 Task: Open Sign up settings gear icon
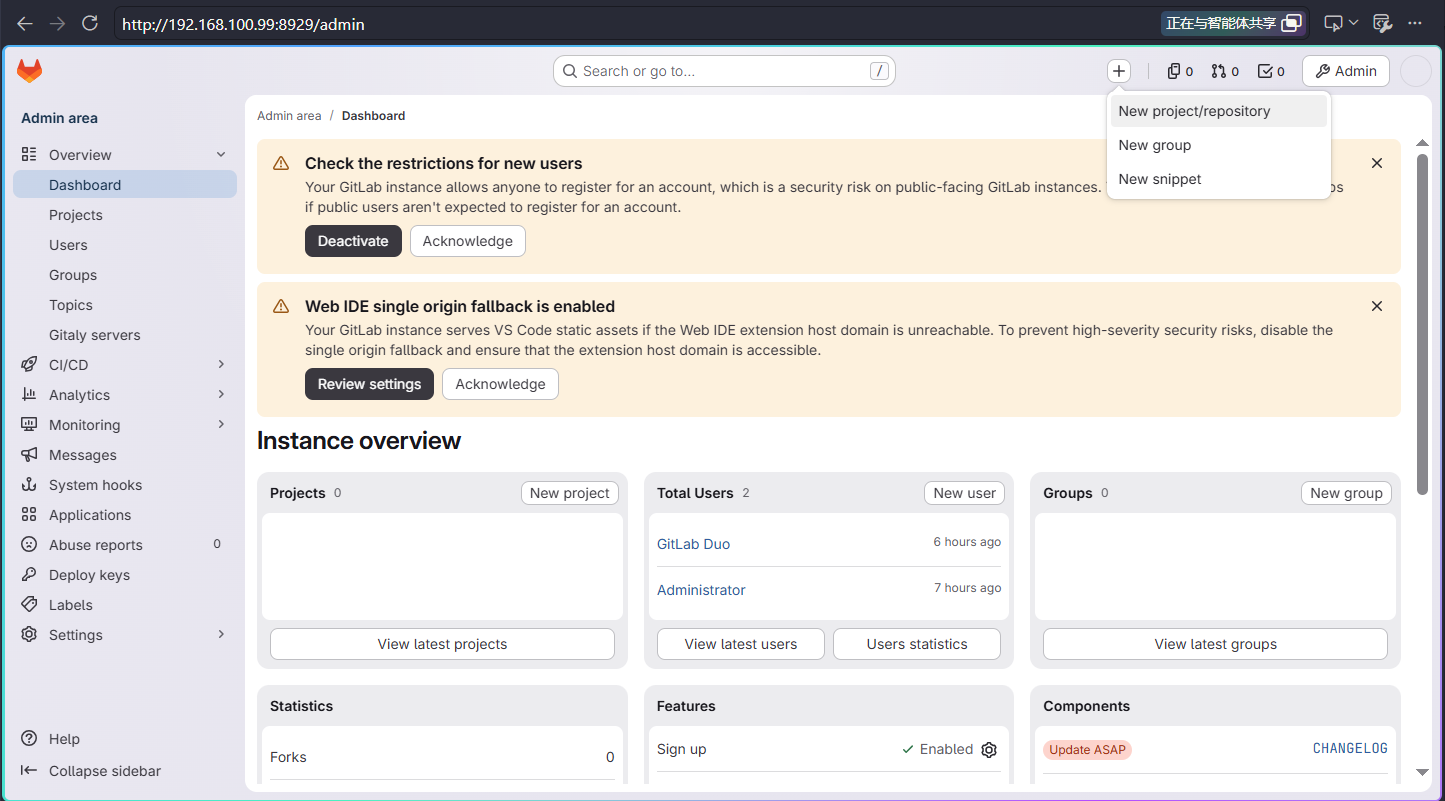click(989, 750)
